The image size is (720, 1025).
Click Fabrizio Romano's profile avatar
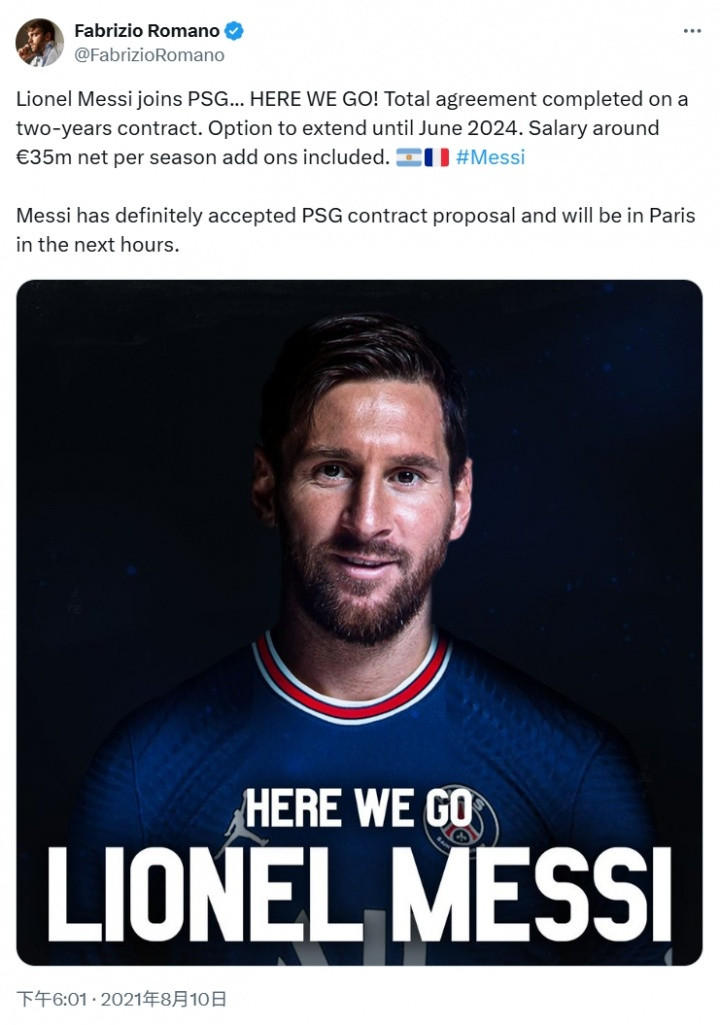pyautogui.click(x=40, y=42)
